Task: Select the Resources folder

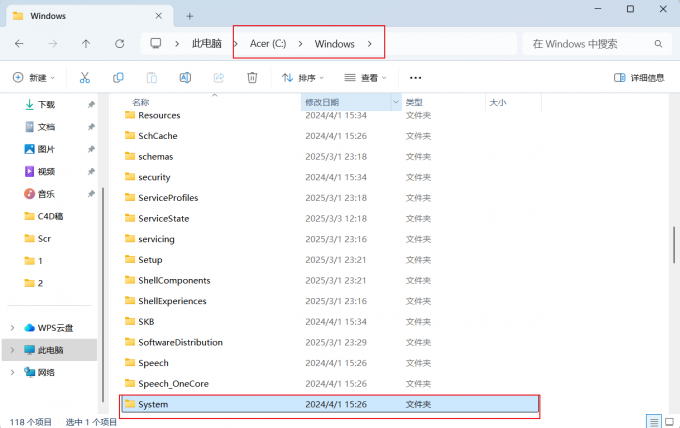Action: (159, 115)
